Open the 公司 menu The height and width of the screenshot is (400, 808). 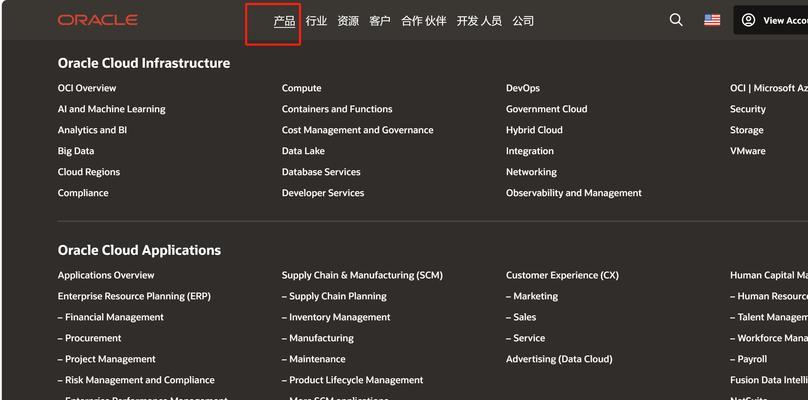click(523, 21)
